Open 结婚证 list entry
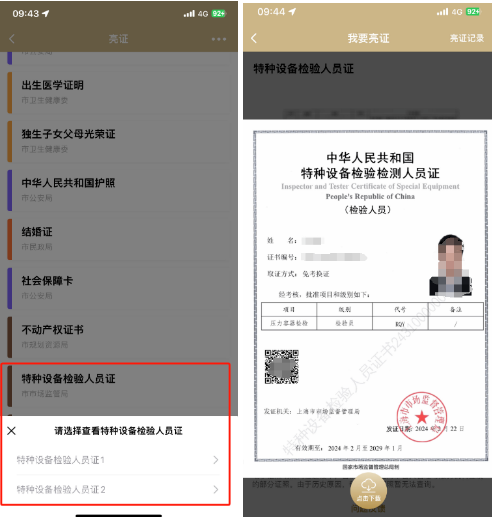 (x=119, y=239)
